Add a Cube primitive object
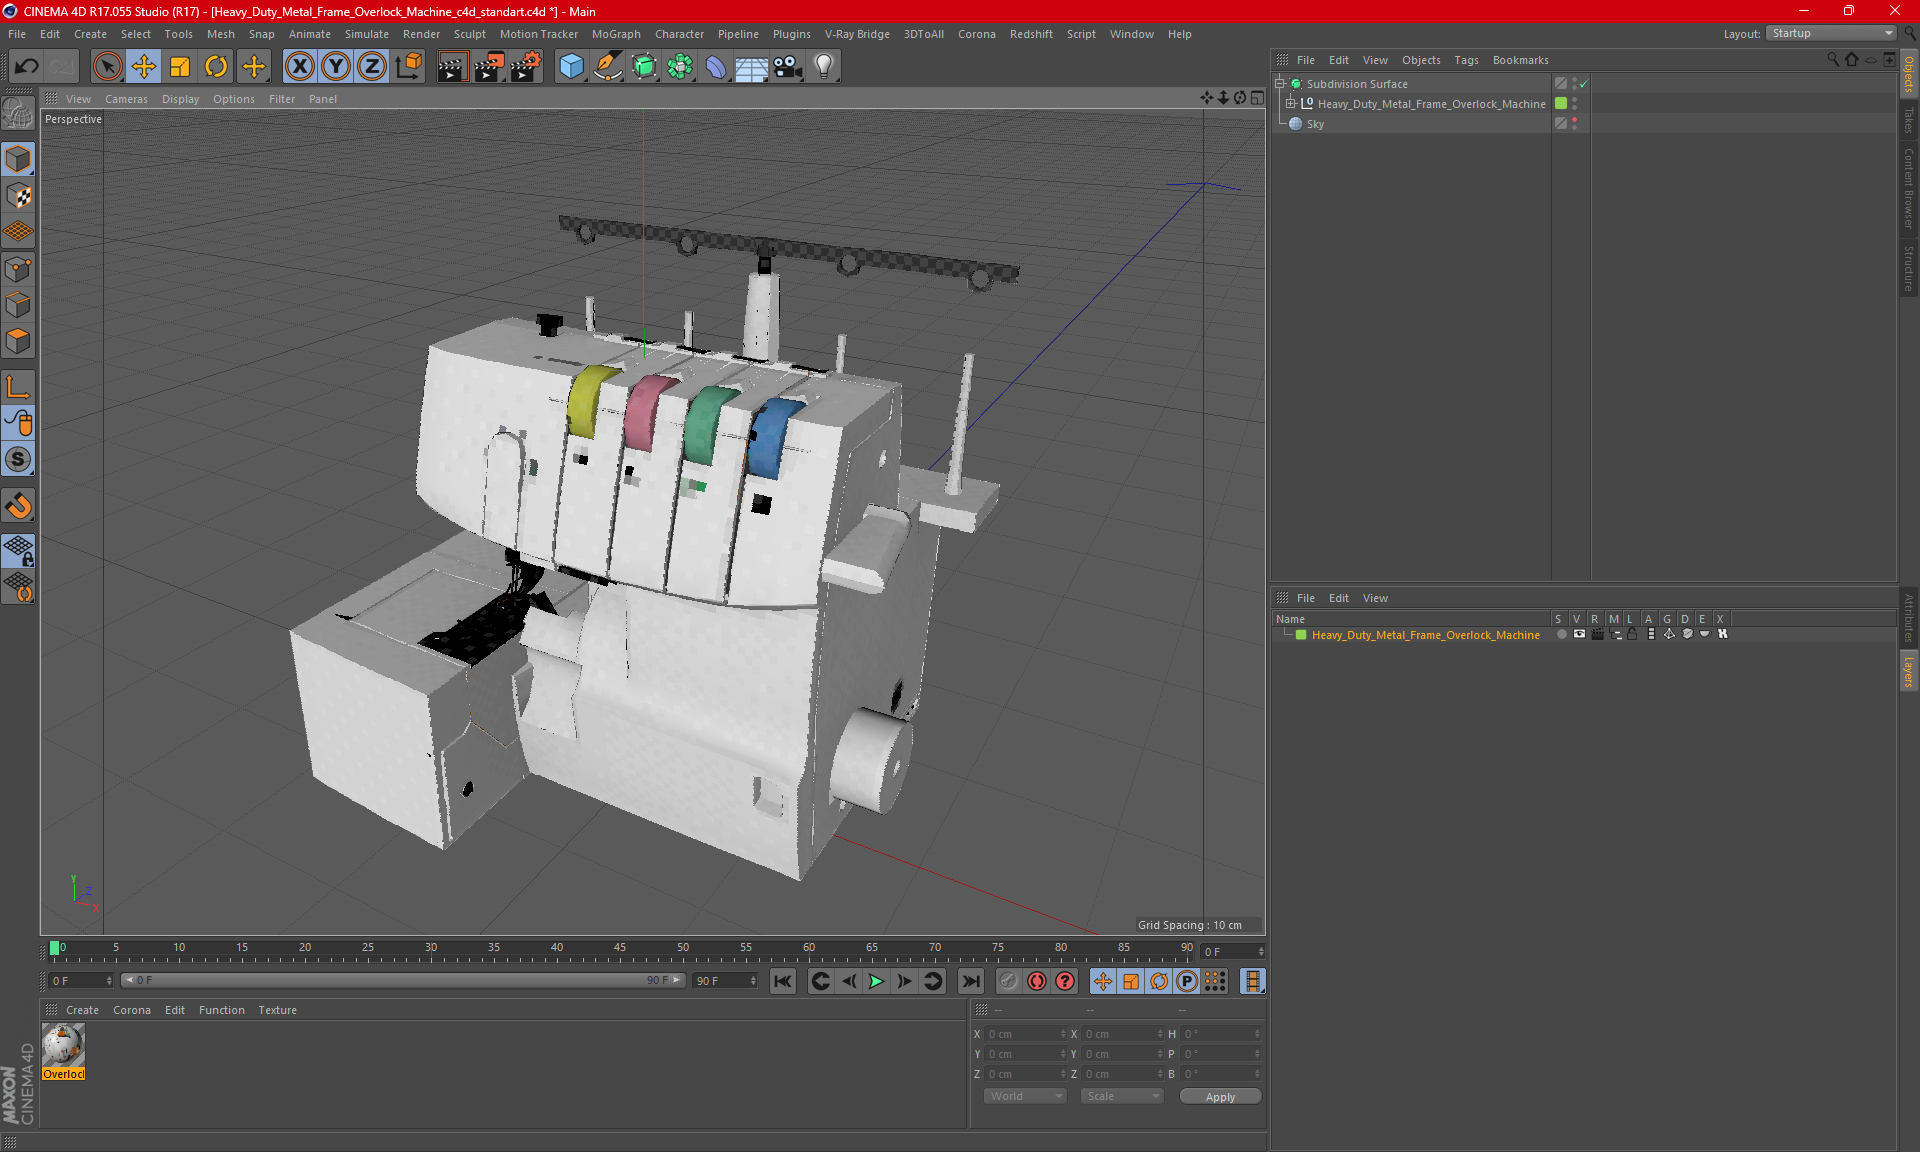Viewport: 1920px width, 1152px height. tap(571, 67)
